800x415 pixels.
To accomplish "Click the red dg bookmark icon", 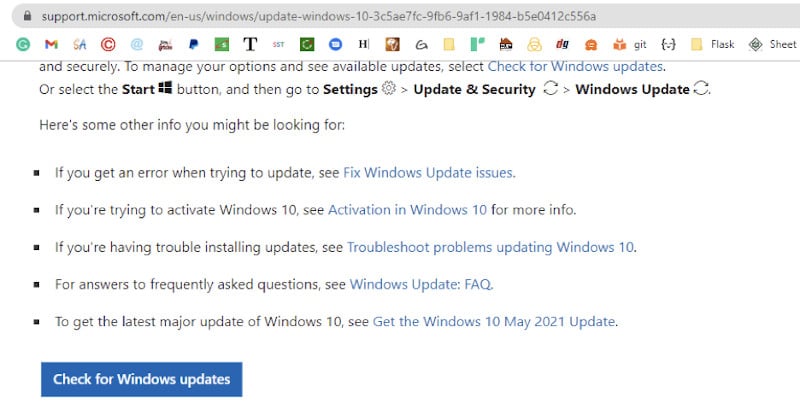I will (562, 44).
